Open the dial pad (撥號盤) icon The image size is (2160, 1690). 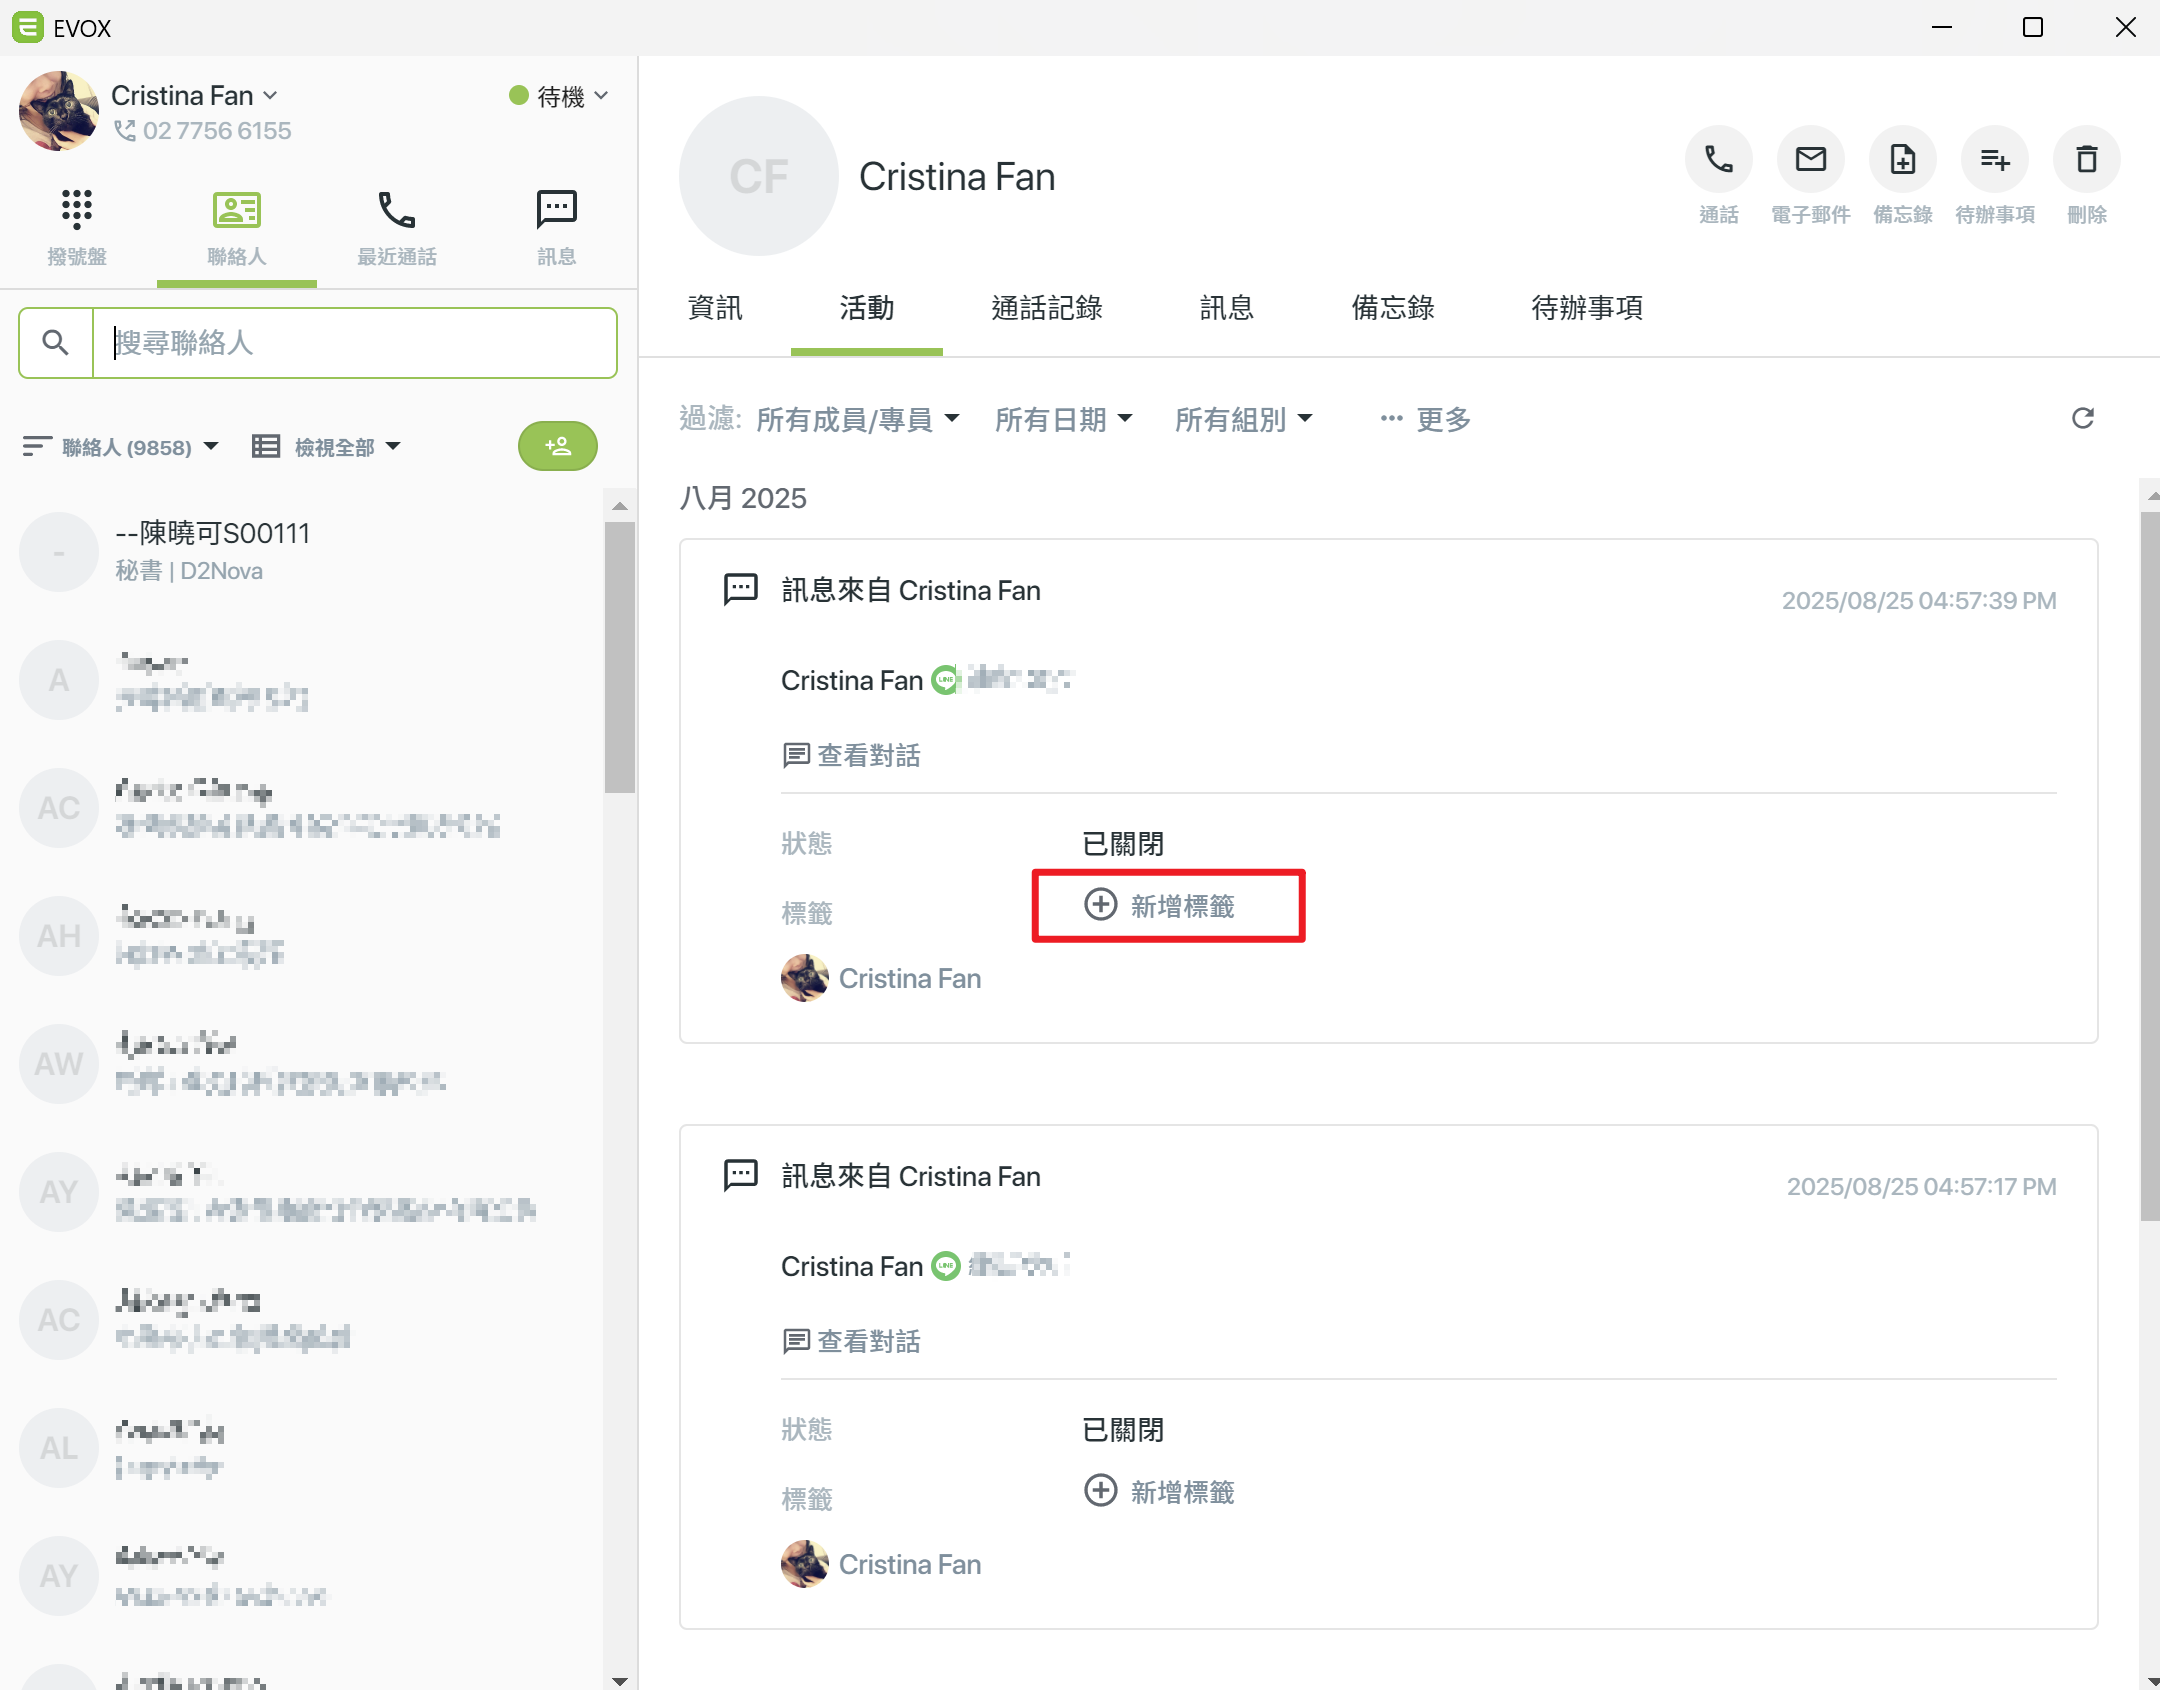[76, 210]
